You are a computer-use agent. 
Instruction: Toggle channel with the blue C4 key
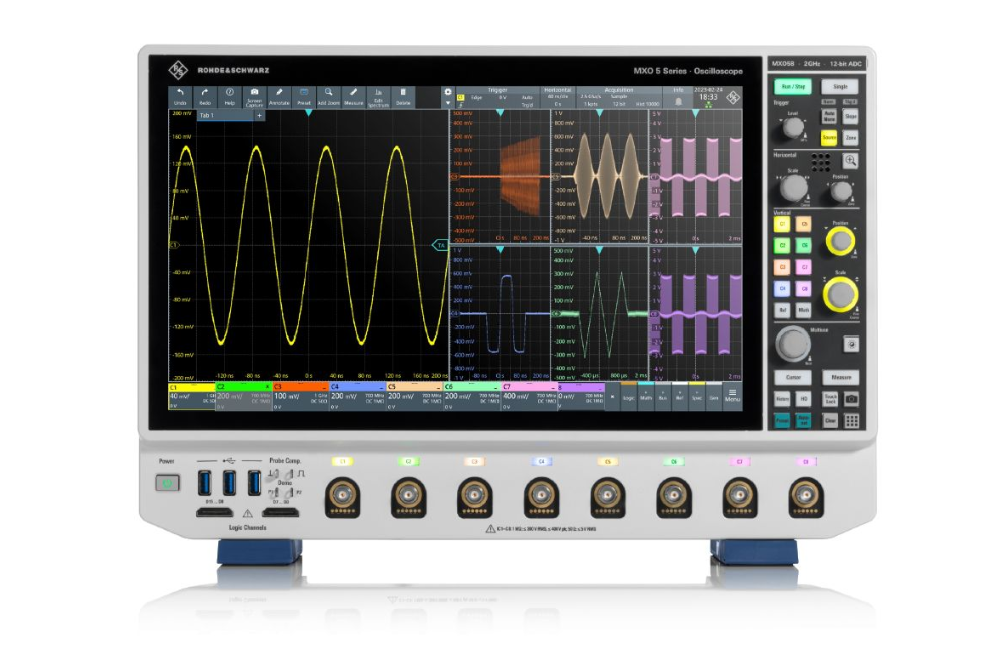(x=782, y=288)
